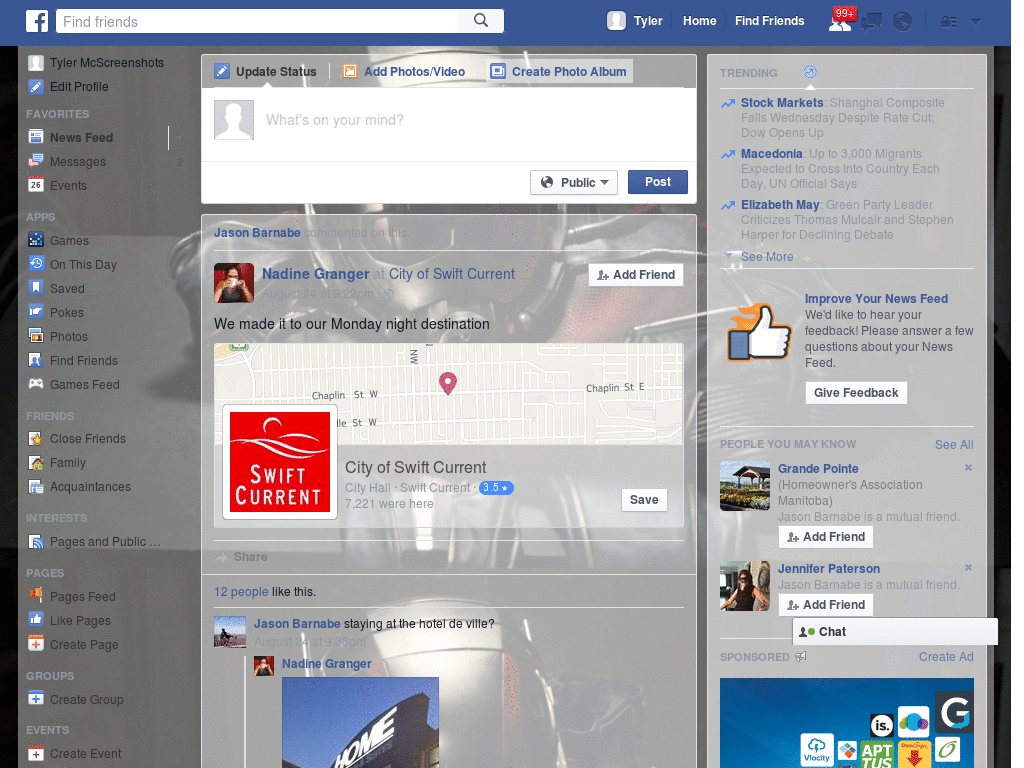Click the Pages and Public feed icon
The height and width of the screenshot is (768, 1024).
(x=36, y=541)
